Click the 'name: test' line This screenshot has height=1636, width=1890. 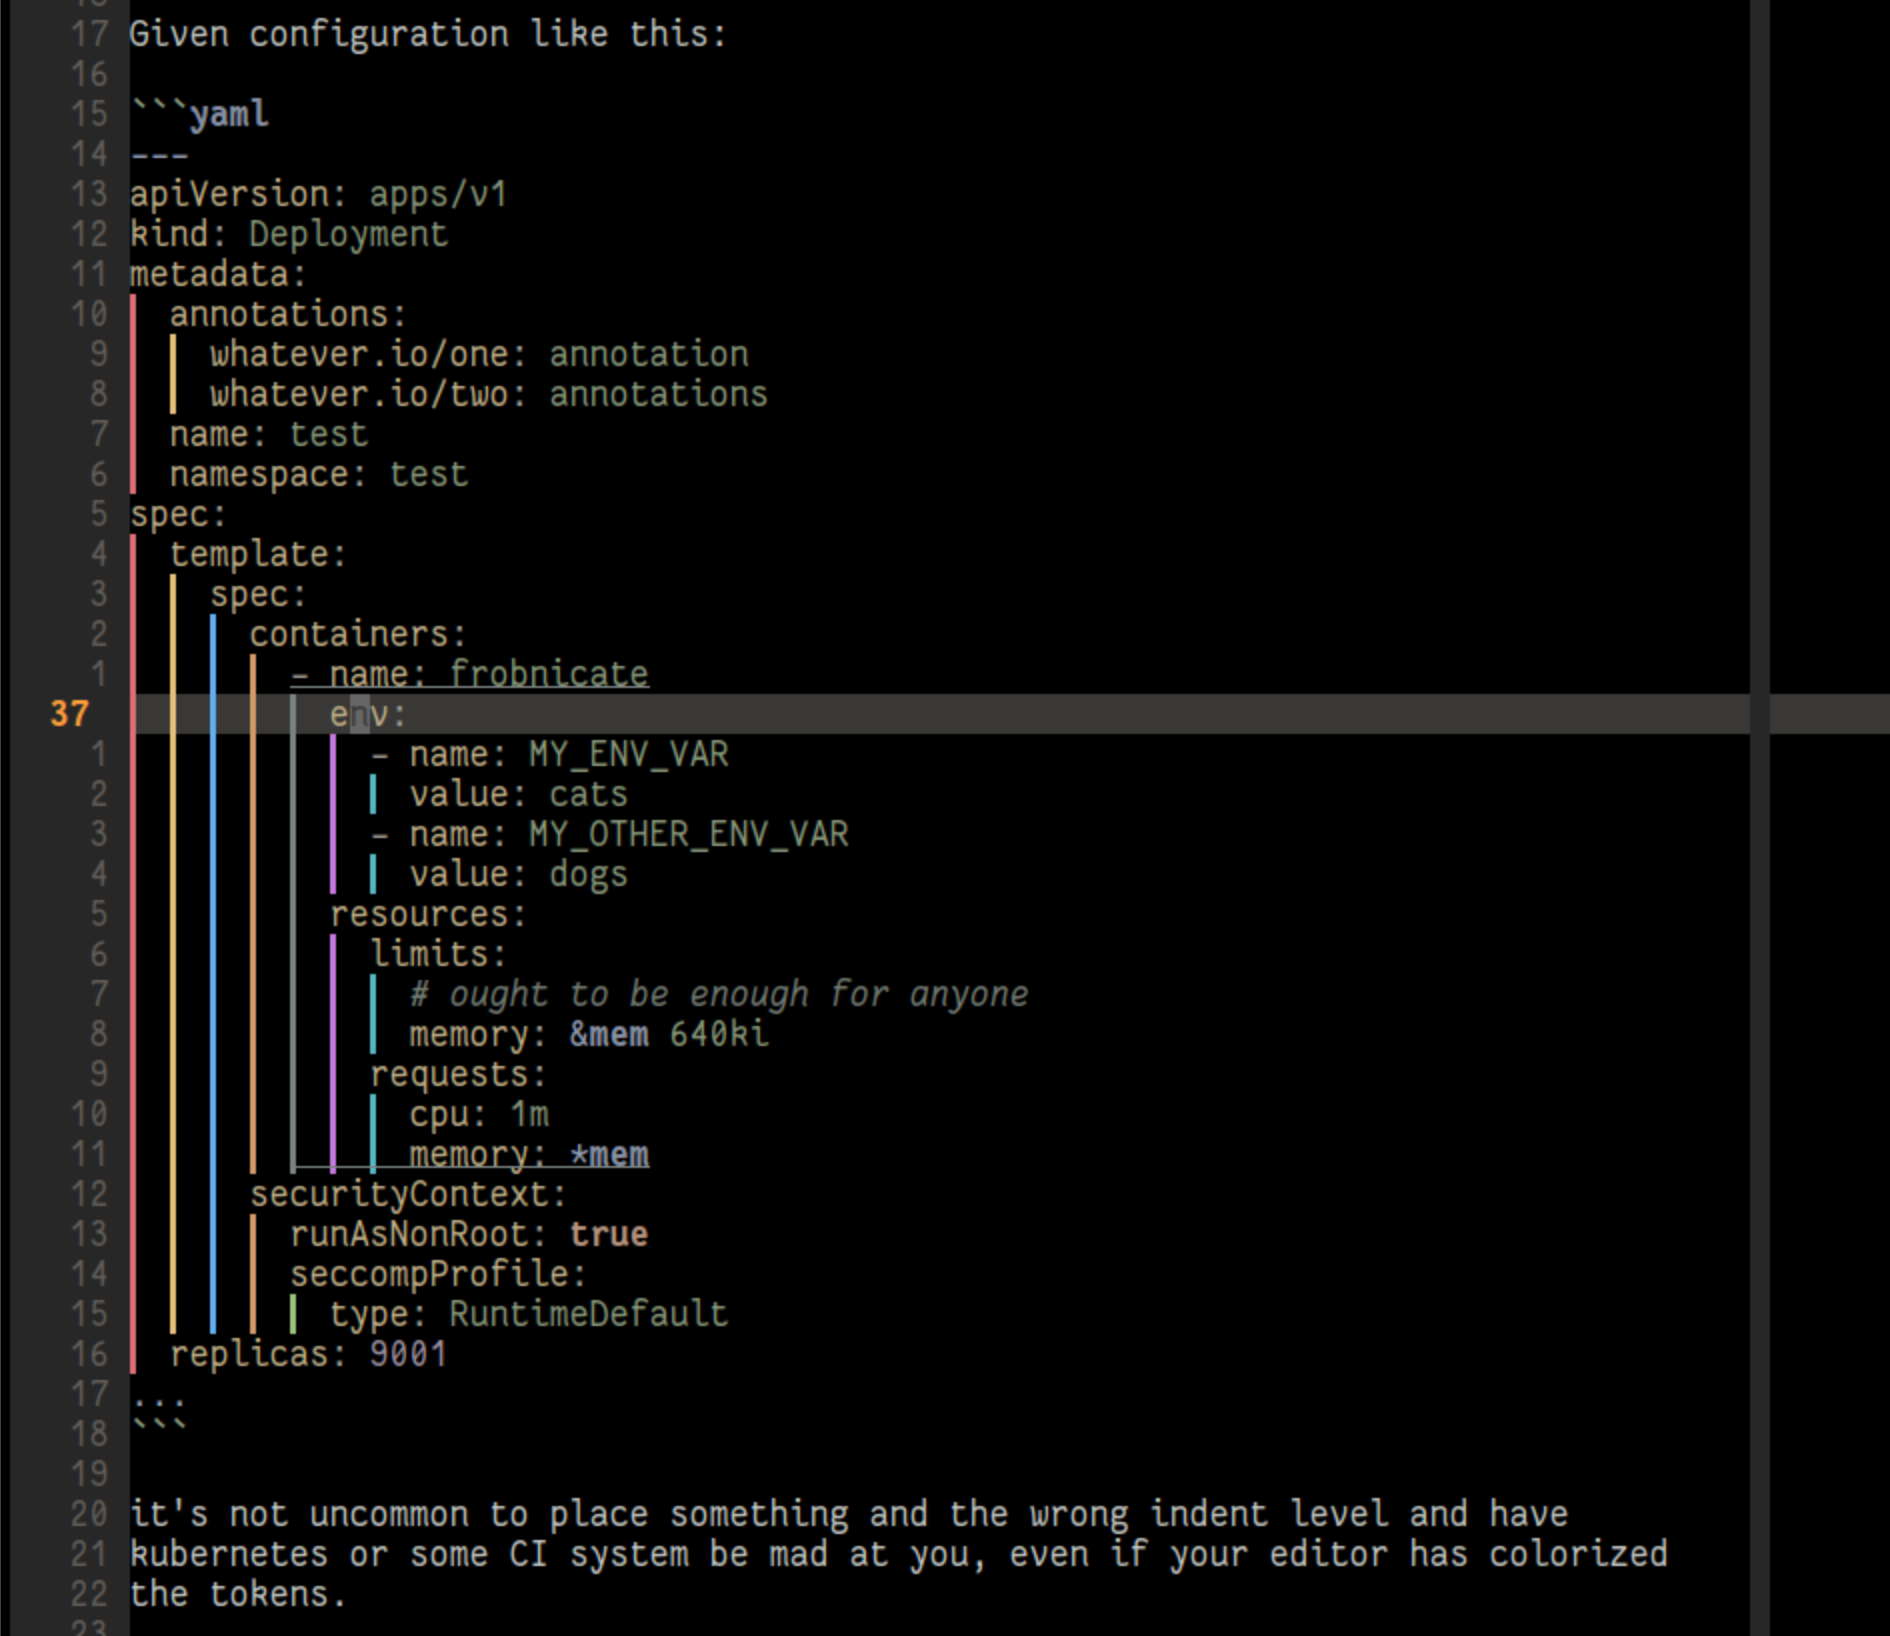(x=268, y=434)
